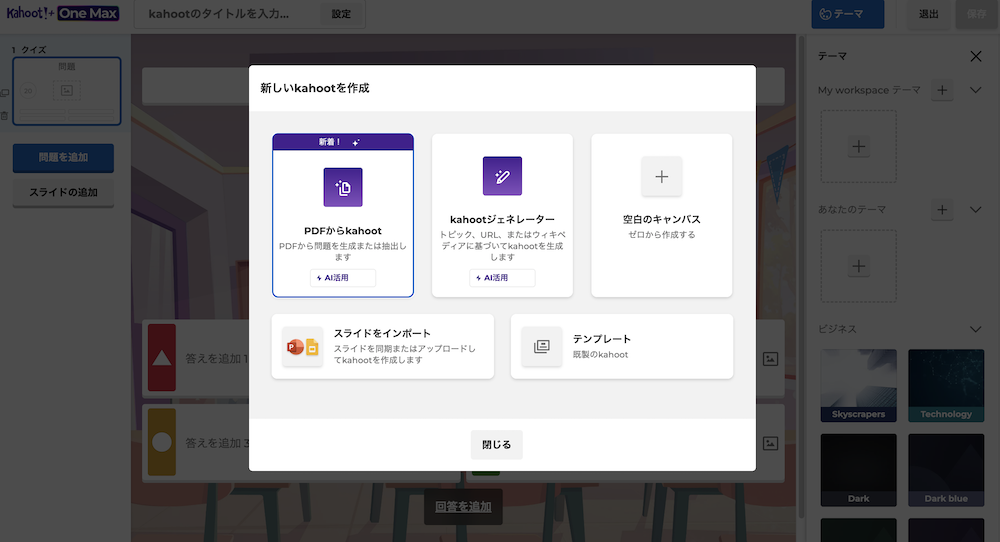Collapse the あなたのテーマ section
The width and height of the screenshot is (1000, 542).
[x=976, y=210]
